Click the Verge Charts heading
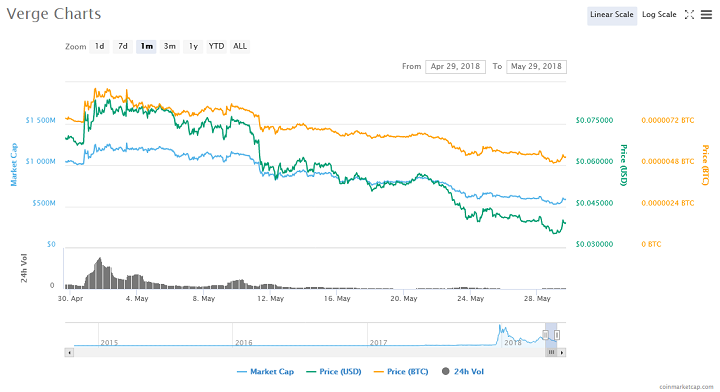The width and height of the screenshot is (720, 392). [x=54, y=14]
